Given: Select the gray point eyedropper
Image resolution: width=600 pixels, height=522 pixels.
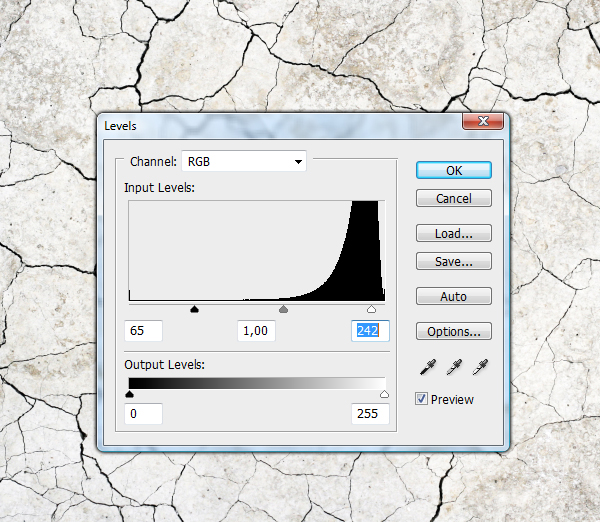Looking at the screenshot, I should (x=454, y=367).
